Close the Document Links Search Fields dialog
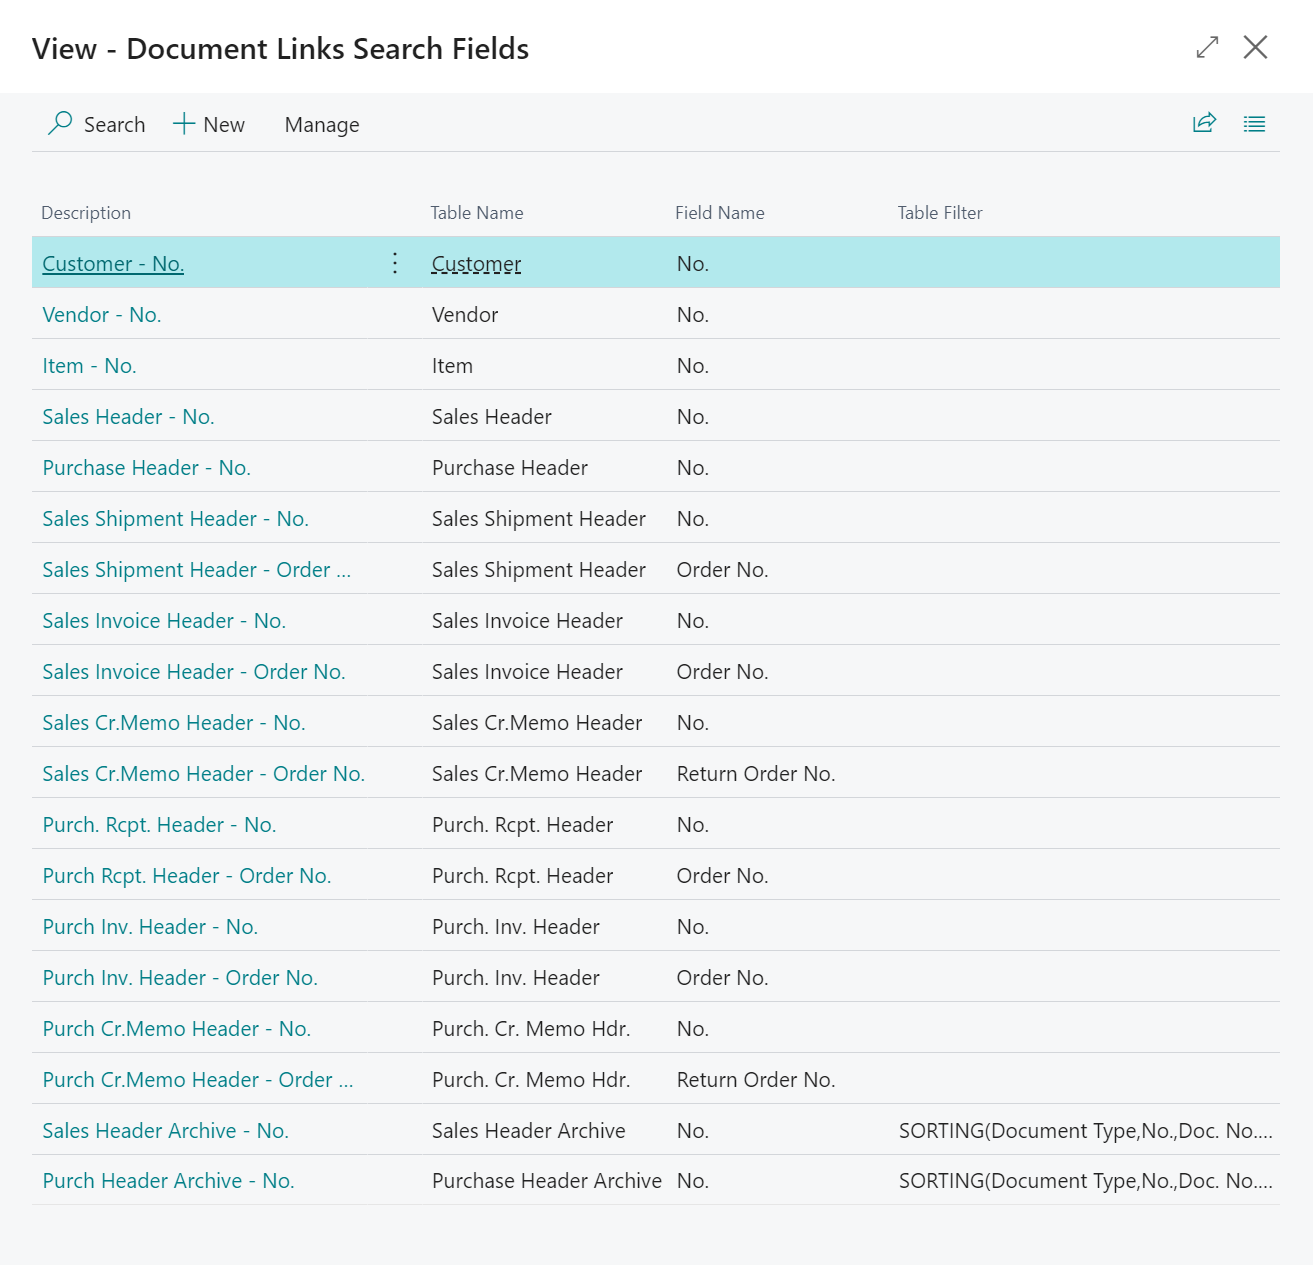1313x1265 pixels. 1255,47
